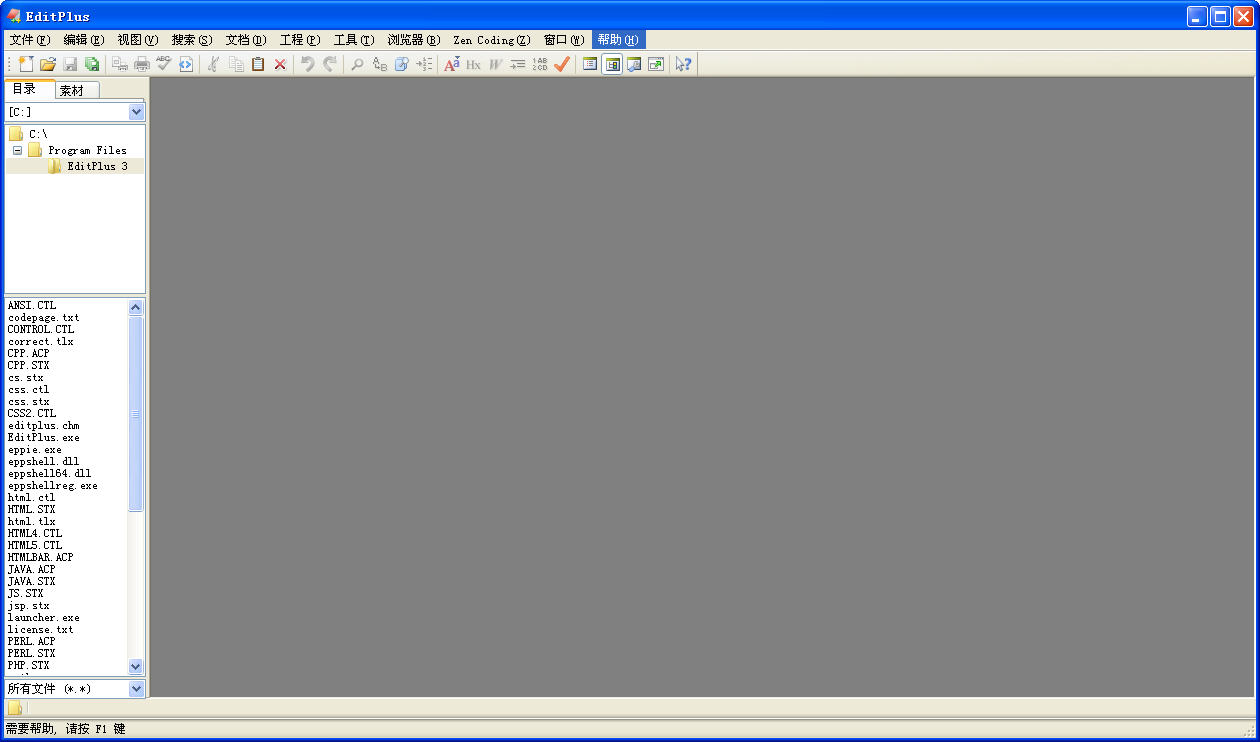This screenshot has width=1260, height=742.
Task: Select EditPlus.exe in the file list
Action: [44, 437]
